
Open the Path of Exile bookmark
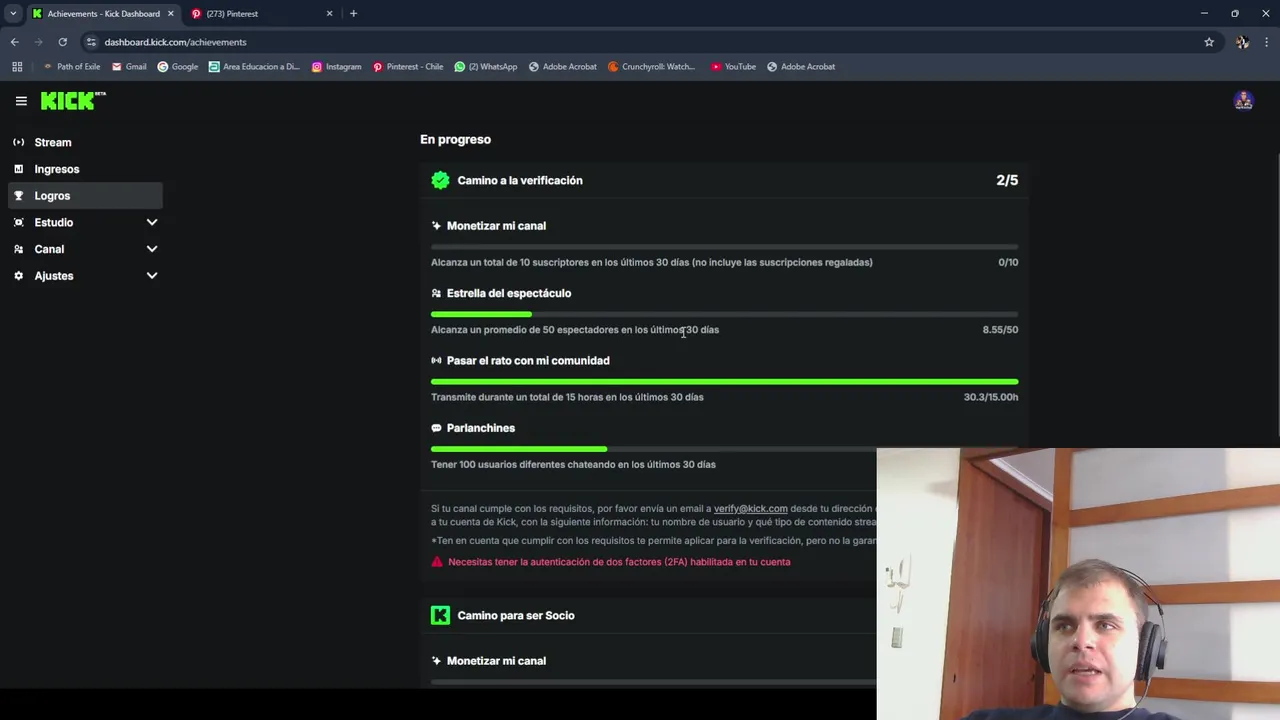point(71,67)
